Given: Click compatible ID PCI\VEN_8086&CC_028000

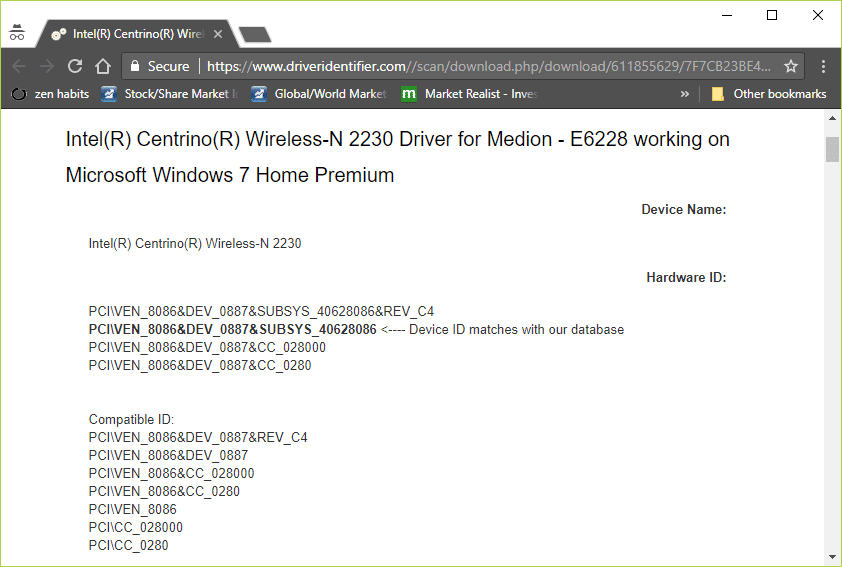Looking at the screenshot, I should (171, 474).
